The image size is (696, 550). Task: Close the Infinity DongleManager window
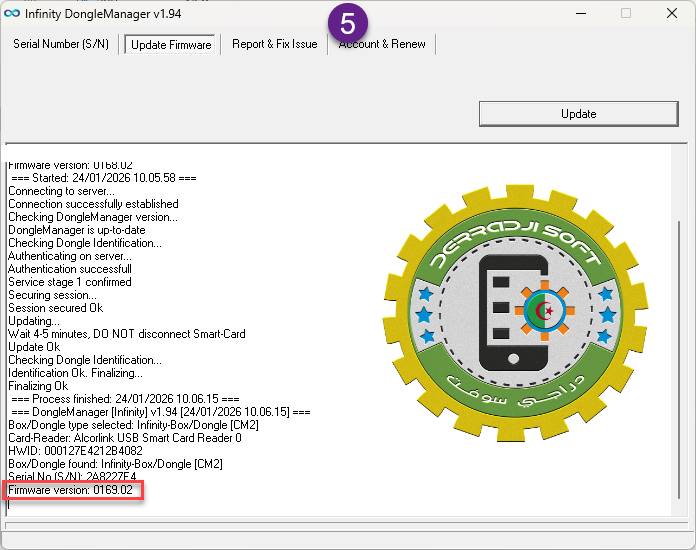coord(672,13)
